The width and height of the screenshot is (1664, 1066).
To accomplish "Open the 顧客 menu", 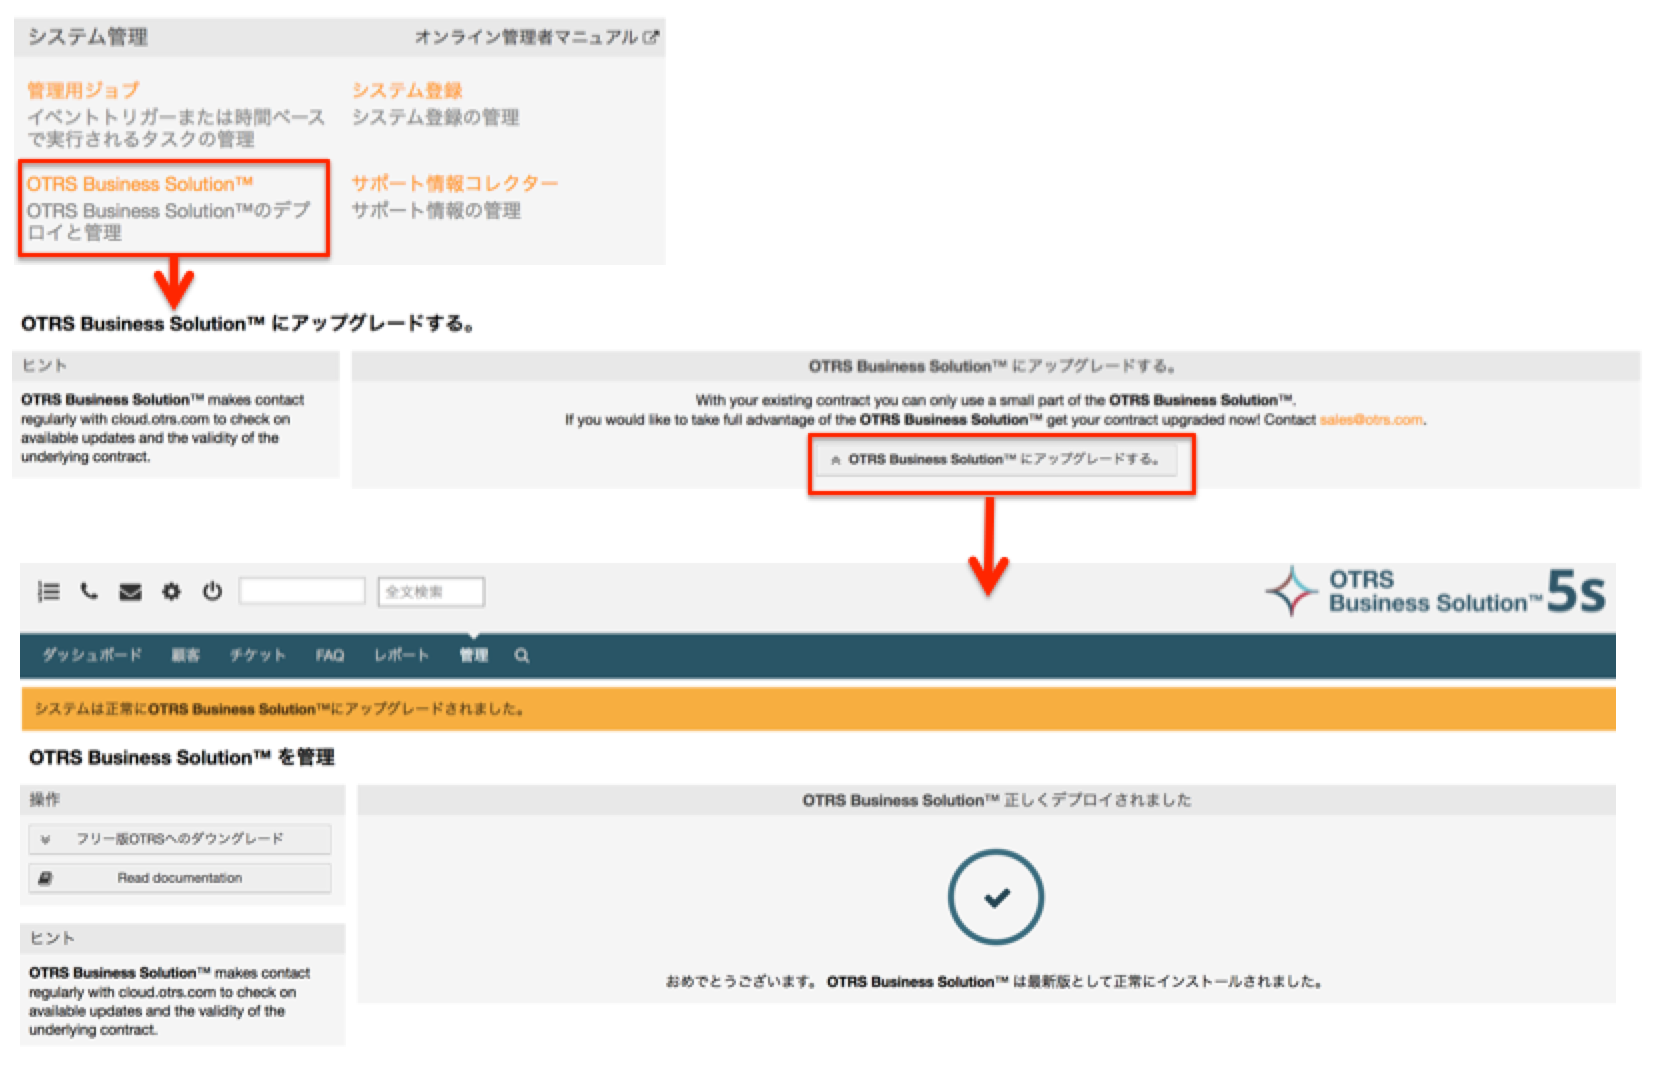I will [185, 655].
